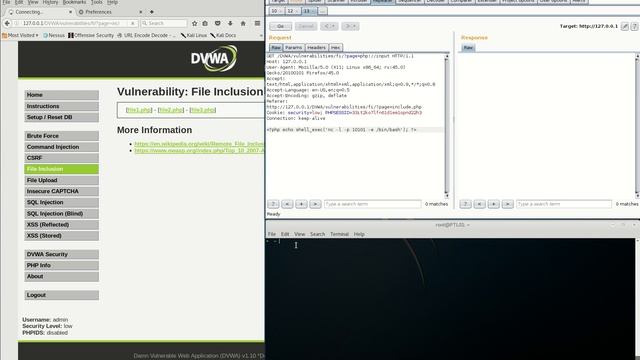The height and width of the screenshot is (360, 640).
Task: Open DVWA Security settings page
Action: [x=62, y=254]
